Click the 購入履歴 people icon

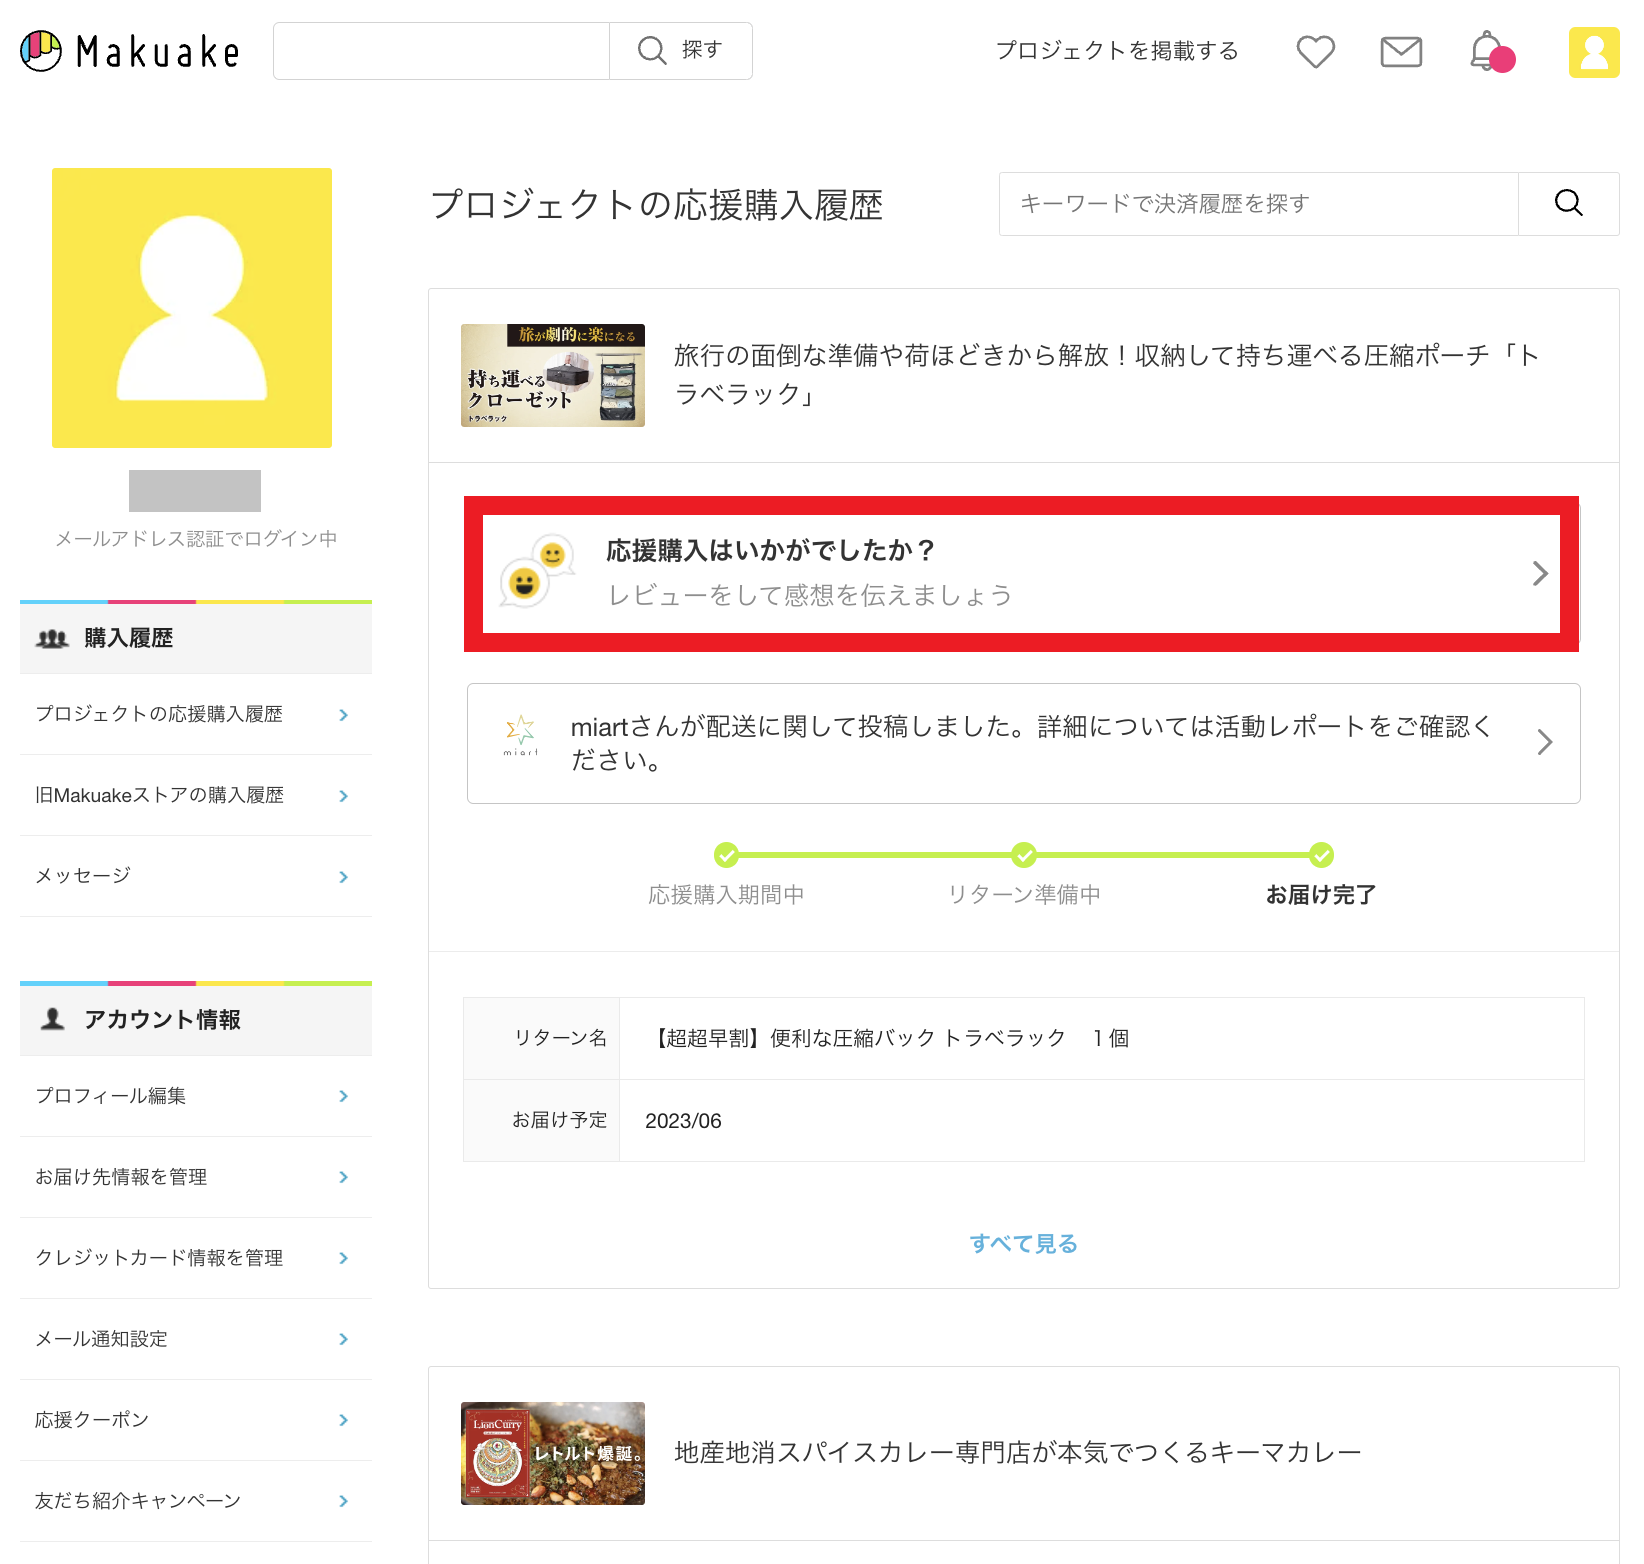coord(49,637)
